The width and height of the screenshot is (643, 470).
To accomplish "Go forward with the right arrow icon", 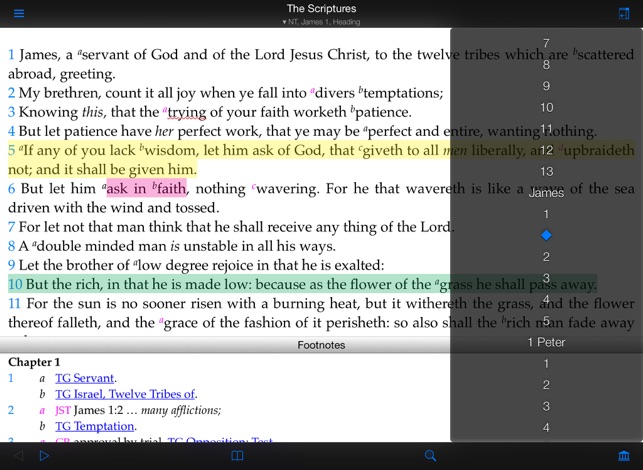I will point(44,456).
